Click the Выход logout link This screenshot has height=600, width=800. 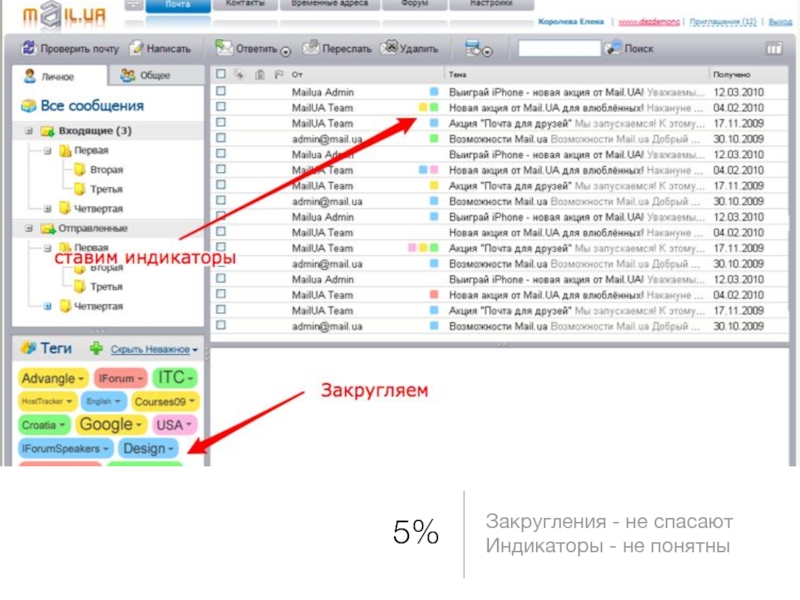tap(780, 21)
